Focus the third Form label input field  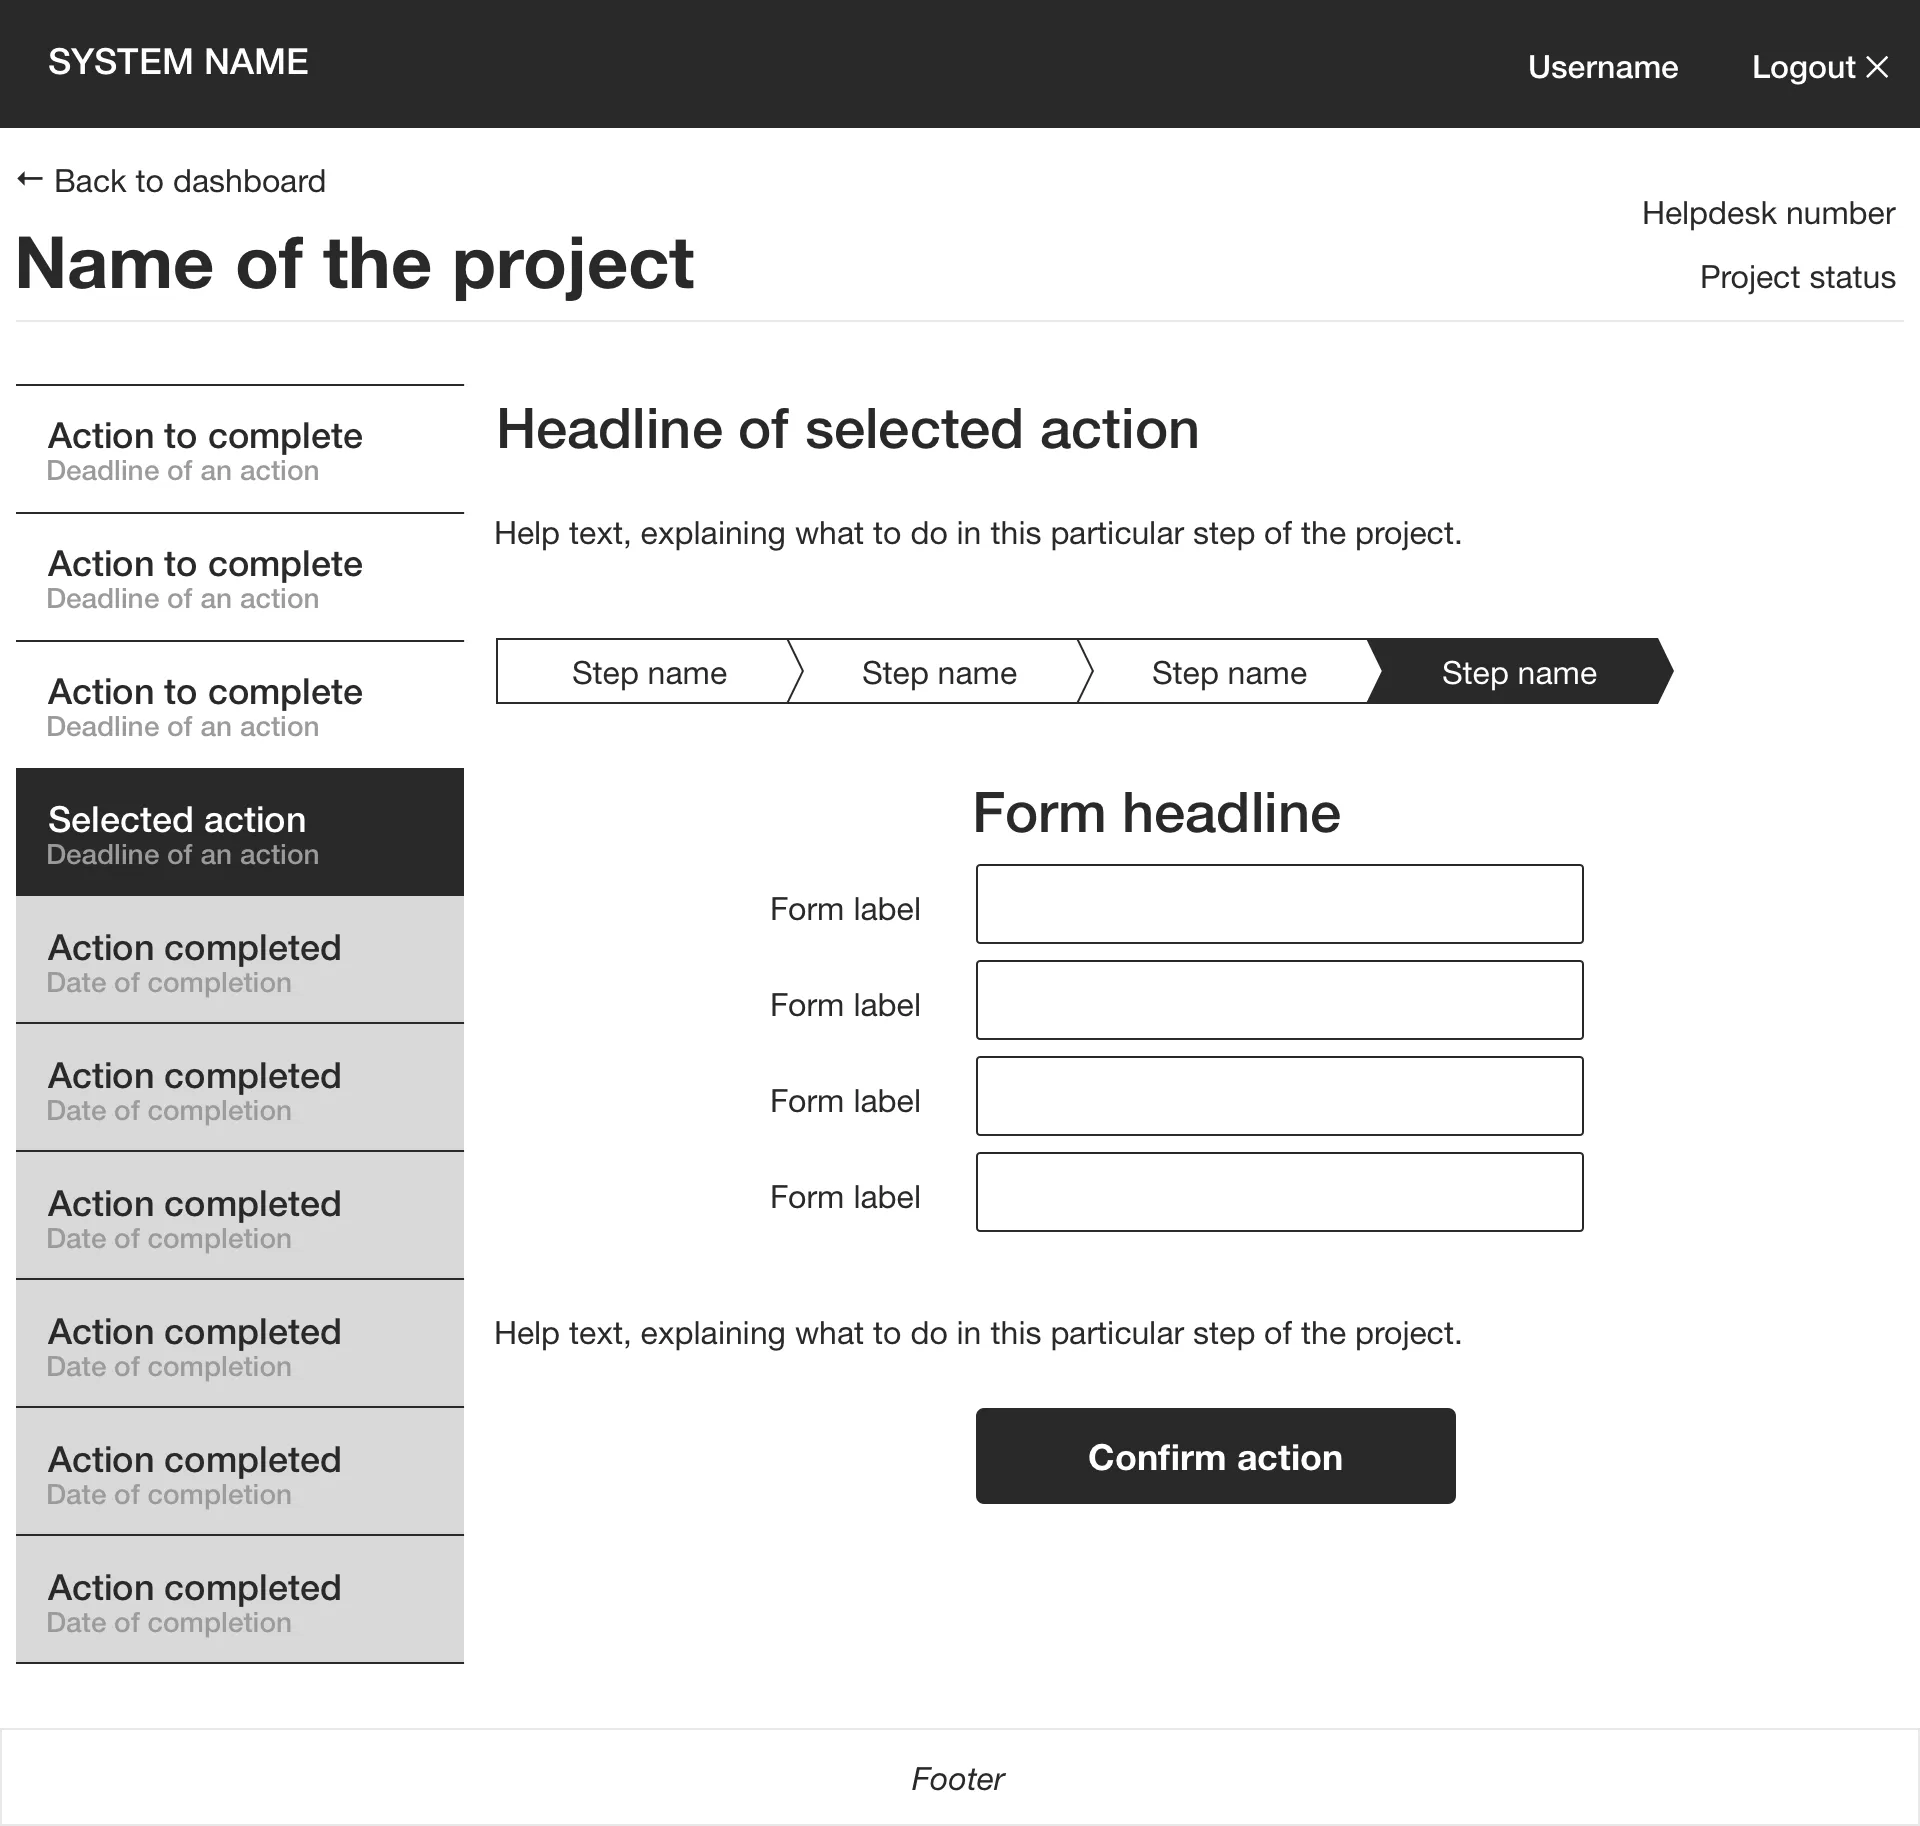[x=1279, y=1096]
